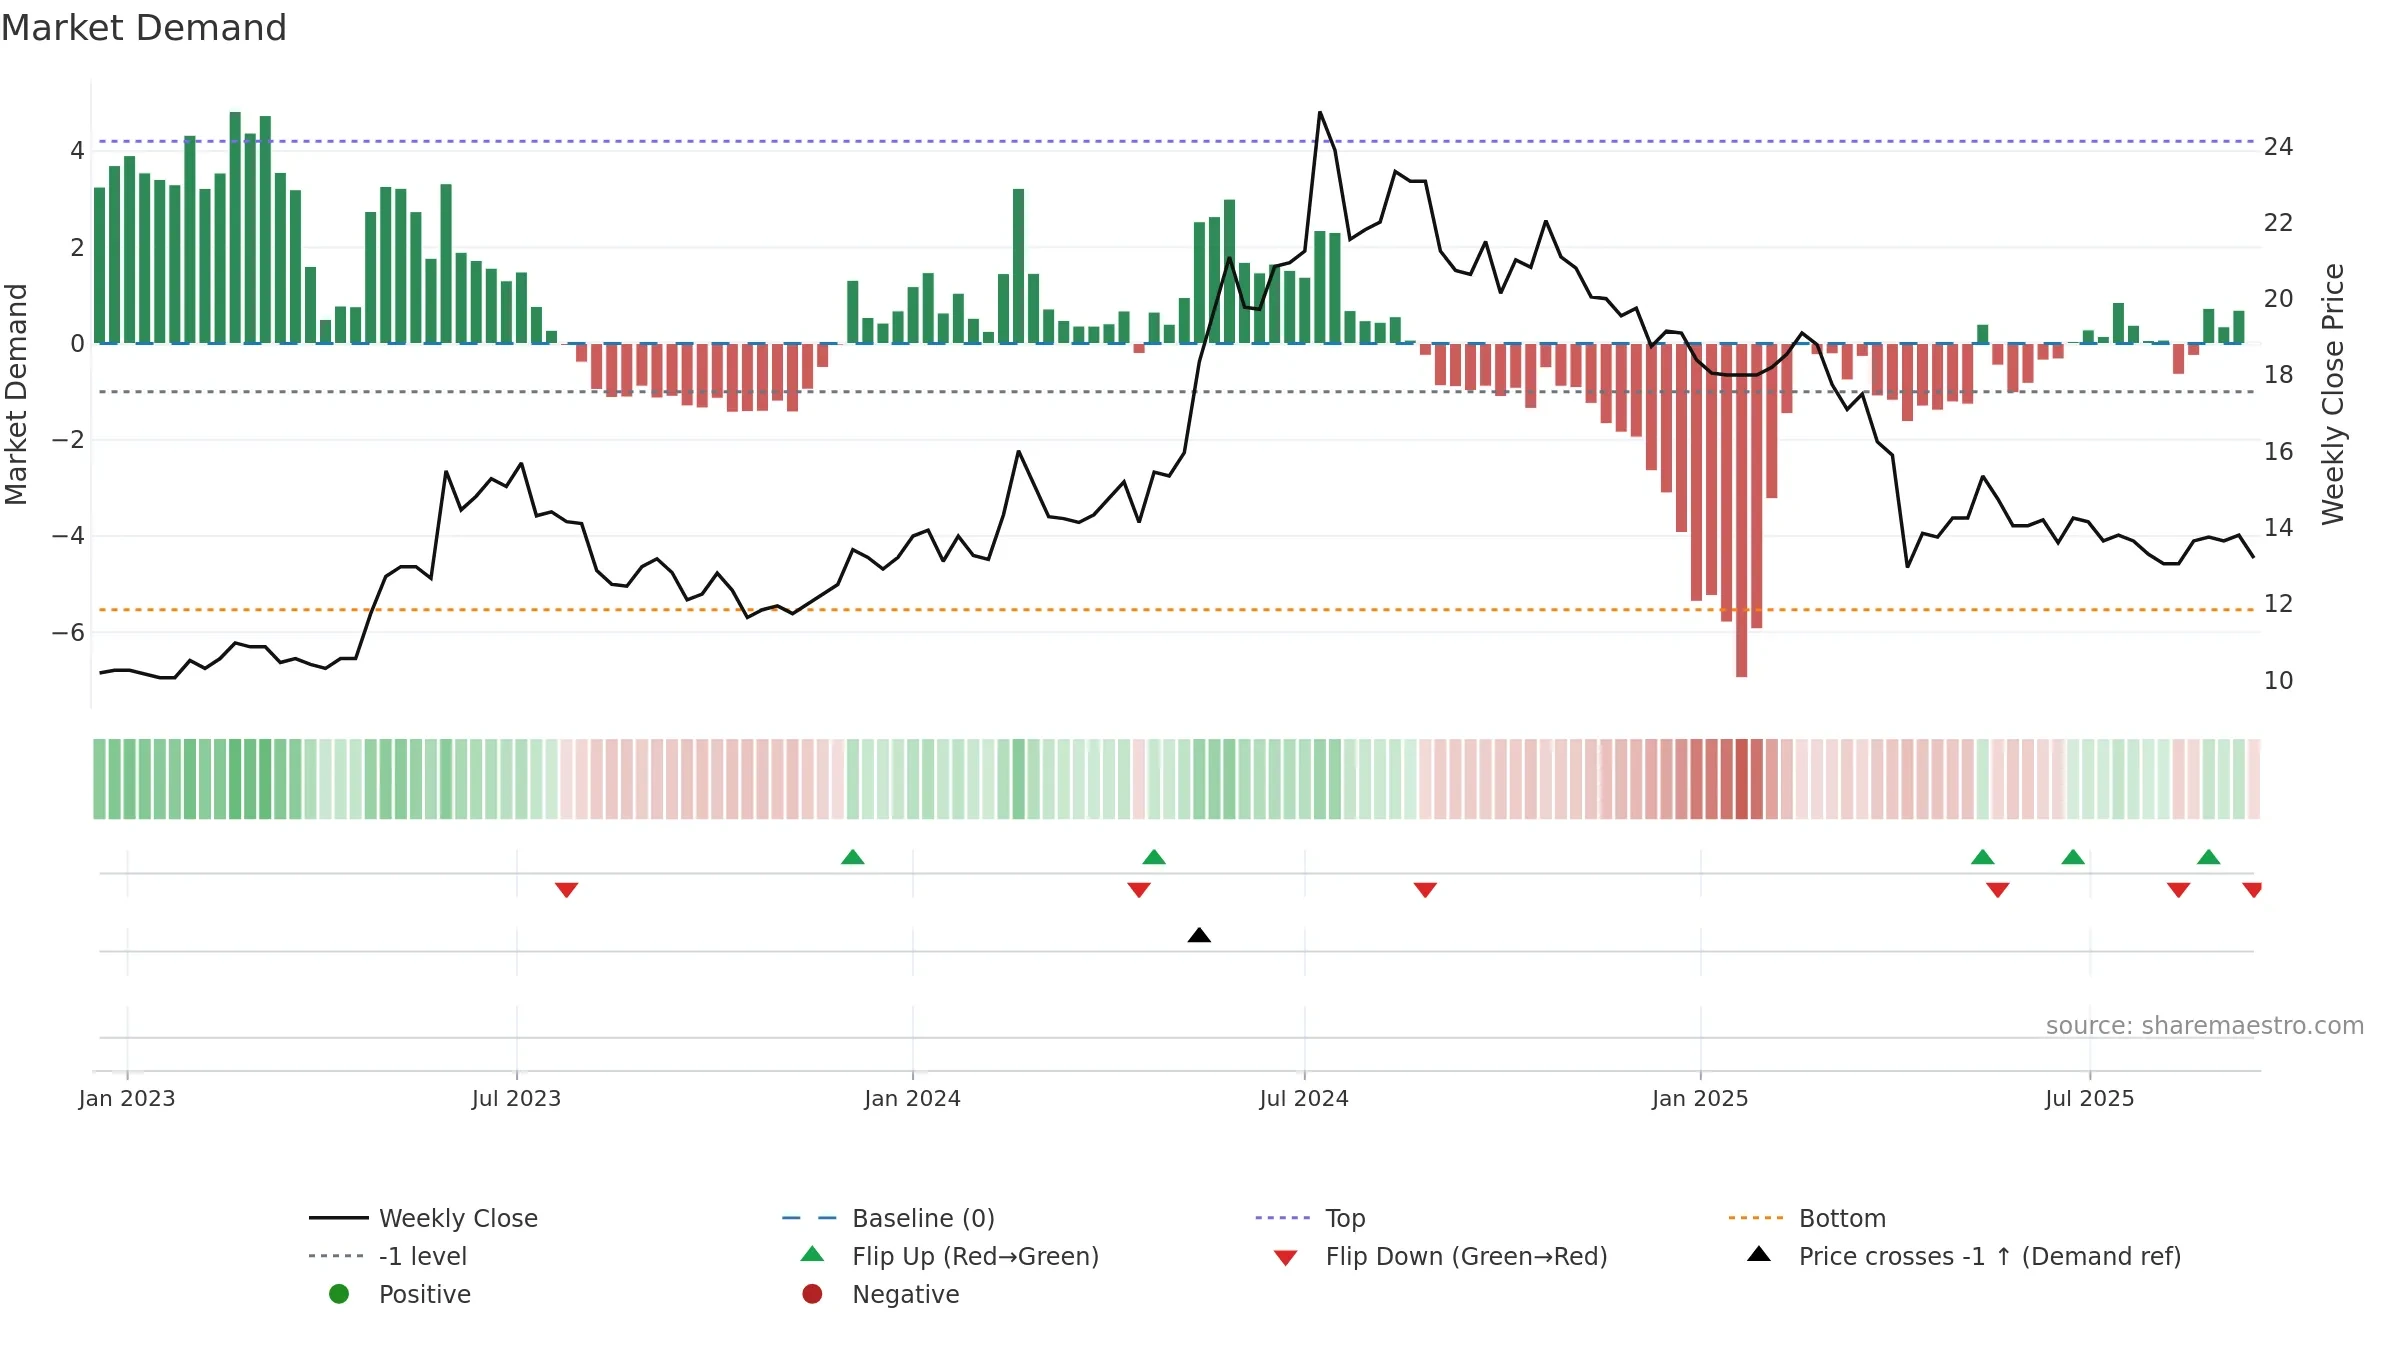The image size is (2400, 1350).
Task: Click the black price-cross marker near mid-2024
Action: [x=1199, y=935]
